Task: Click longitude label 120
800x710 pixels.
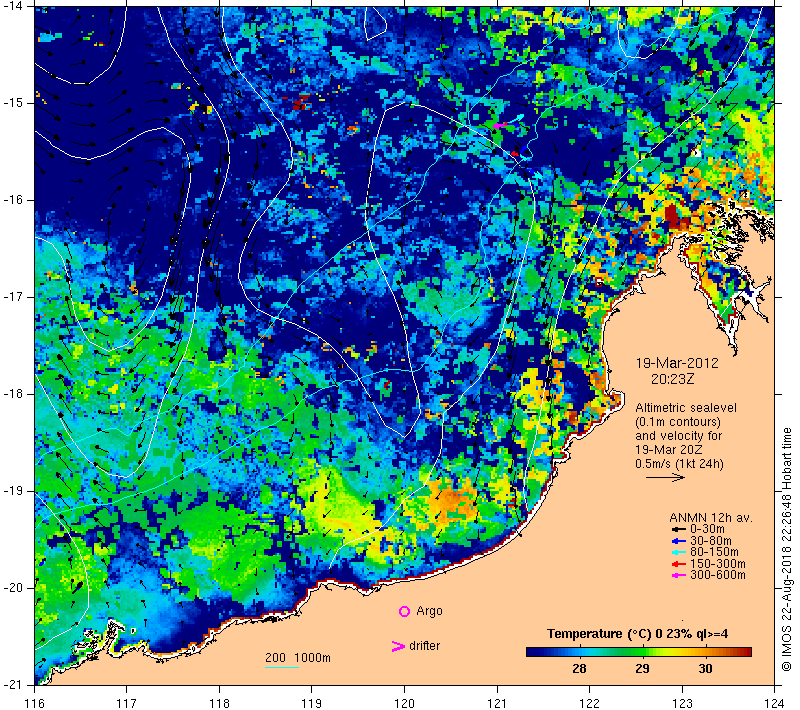Action: pyautogui.click(x=405, y=703)
